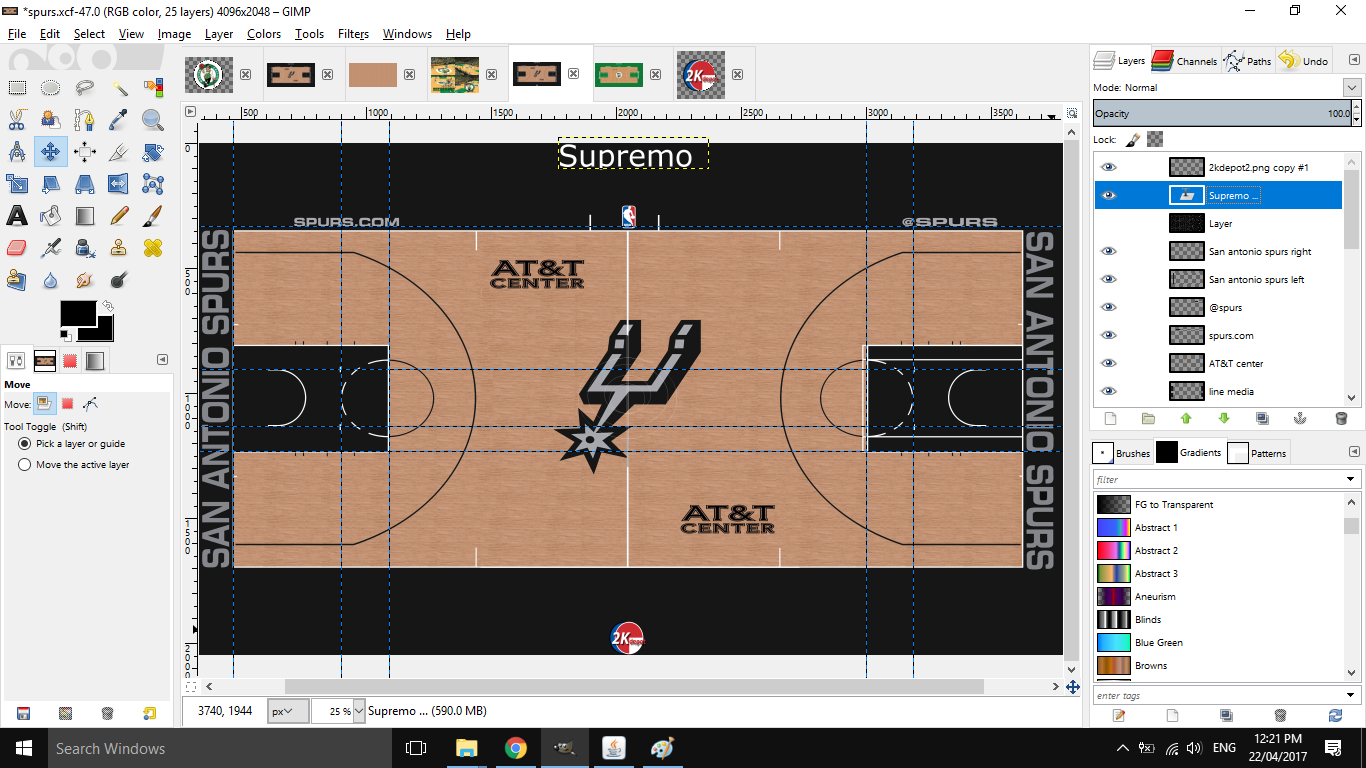The width and height of the screenshot is (1366, 768).
Task: Hide the San antonio spurs left layer
Action: coord(1108,279)
